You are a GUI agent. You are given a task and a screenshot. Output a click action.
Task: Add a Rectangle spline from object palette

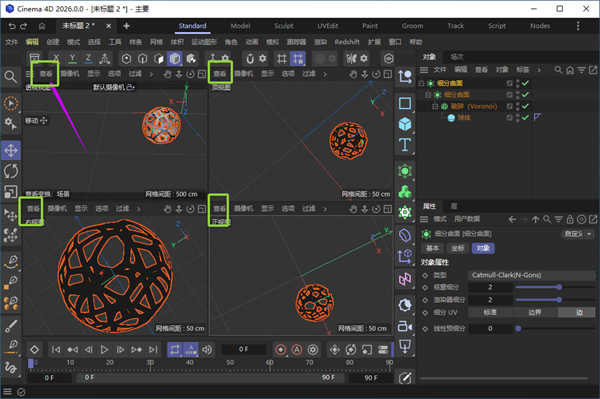click(x=405, y=103)
